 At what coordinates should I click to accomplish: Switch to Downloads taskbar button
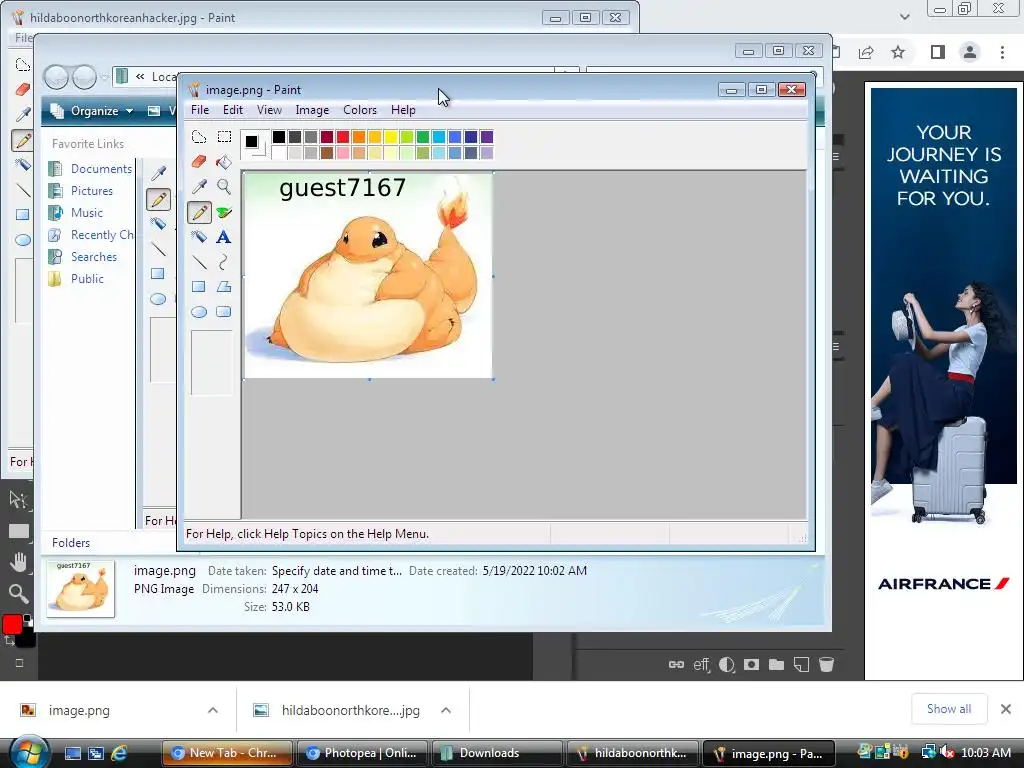point(496,753)
